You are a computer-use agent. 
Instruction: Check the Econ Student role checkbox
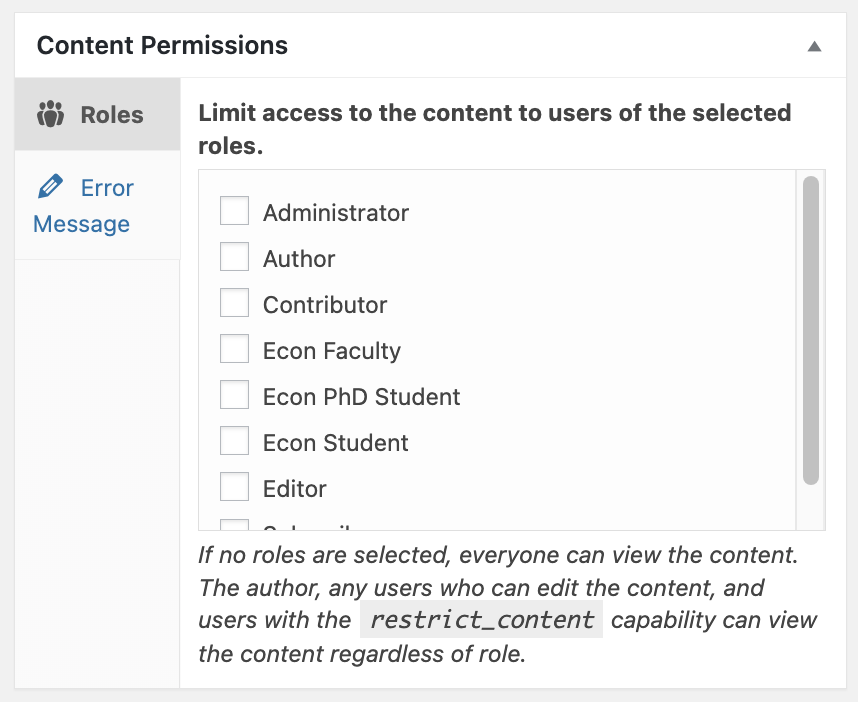tap(234, 441)
